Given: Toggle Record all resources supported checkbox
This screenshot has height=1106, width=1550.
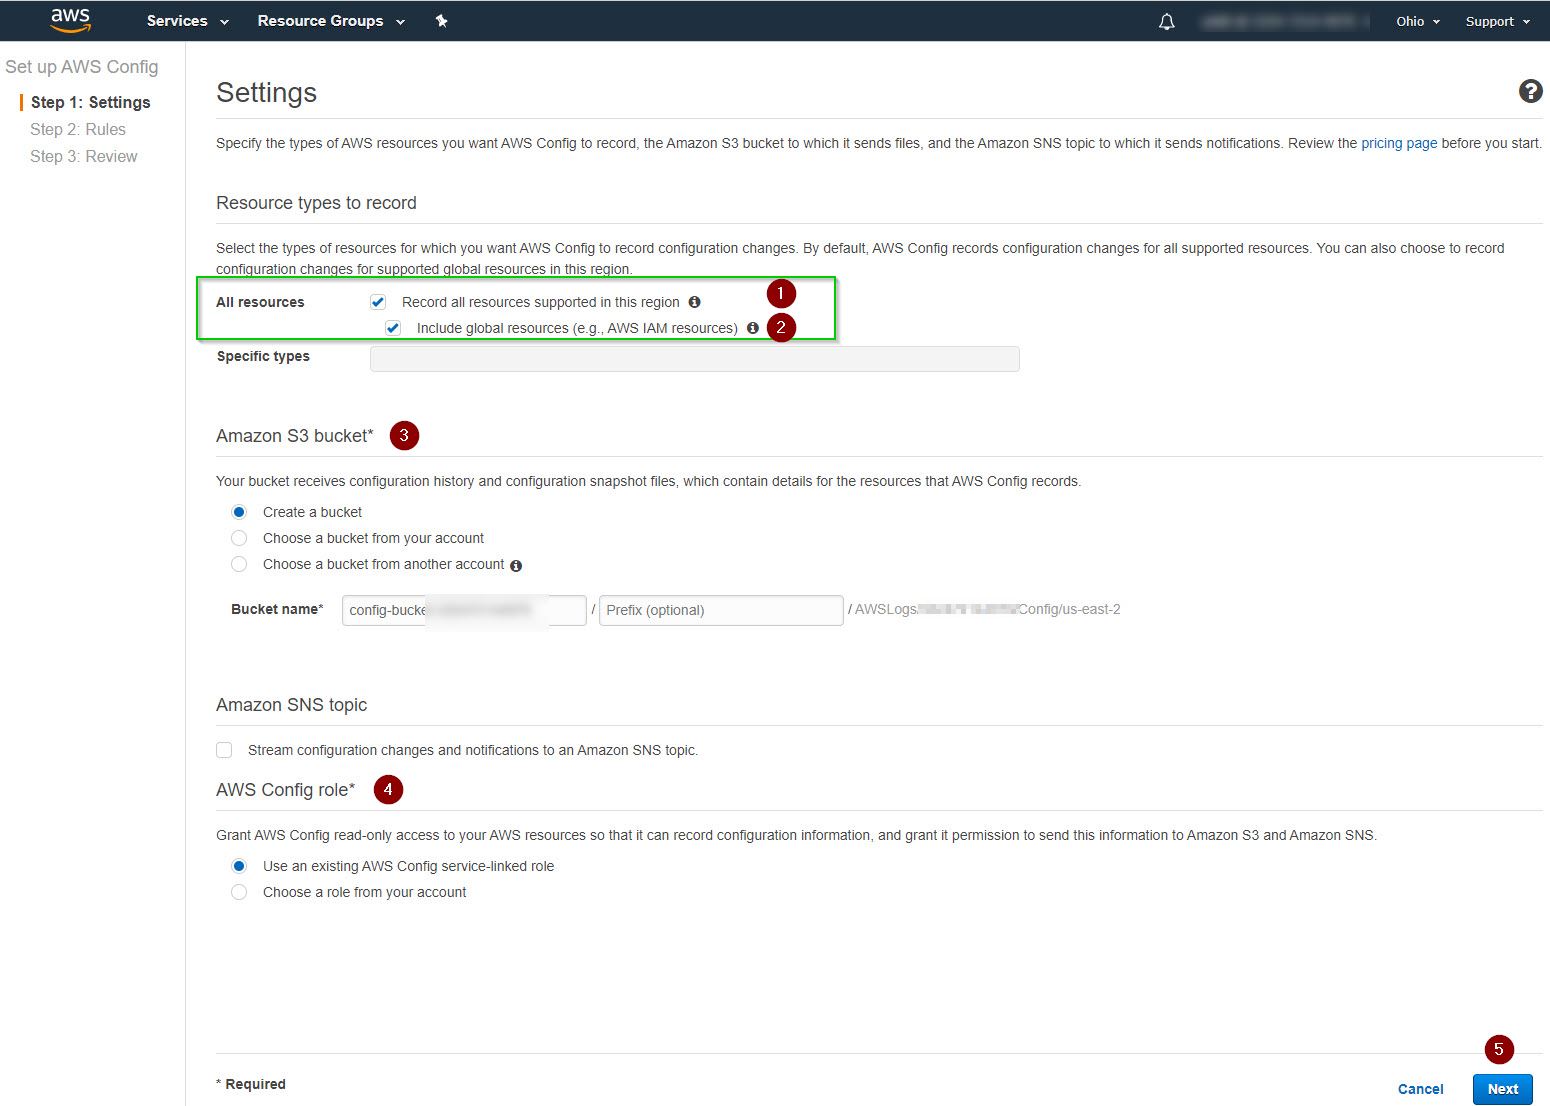Looking at the screenshot, I should click(378, 302).
